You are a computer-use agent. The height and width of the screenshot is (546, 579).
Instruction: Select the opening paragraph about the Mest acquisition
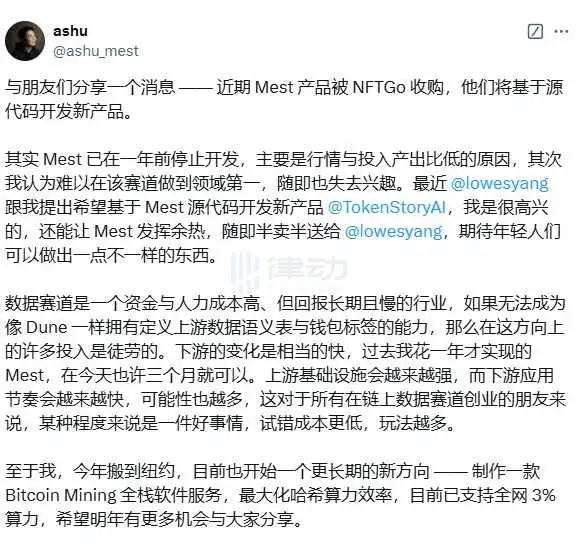point(284,99)
